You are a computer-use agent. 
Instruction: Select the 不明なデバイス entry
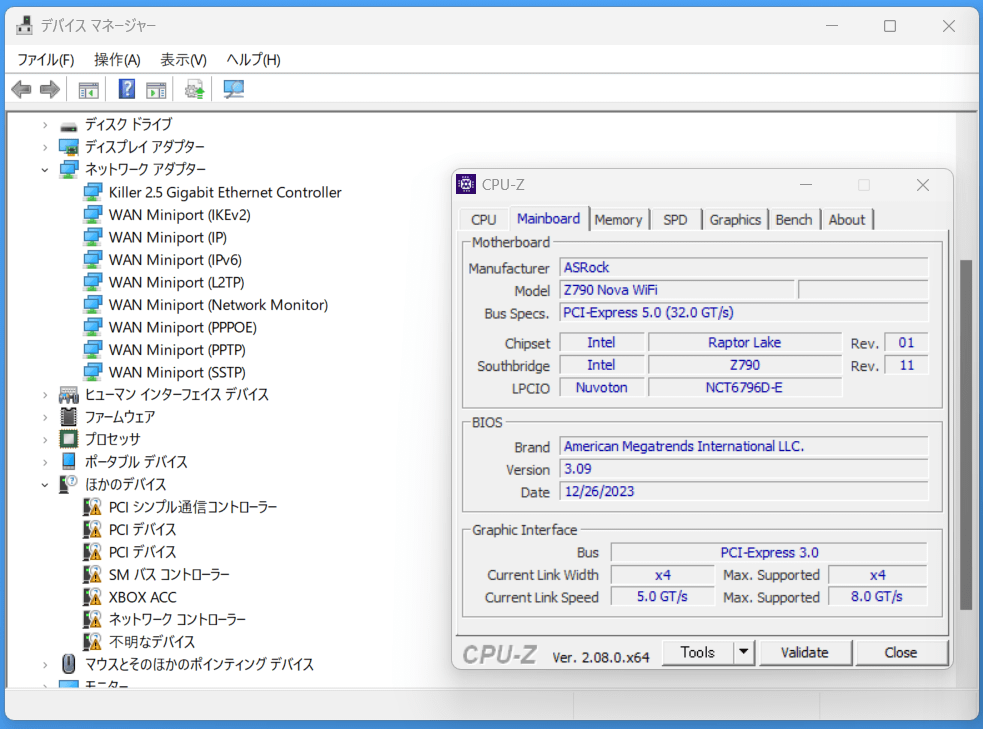tap(152, 642)
